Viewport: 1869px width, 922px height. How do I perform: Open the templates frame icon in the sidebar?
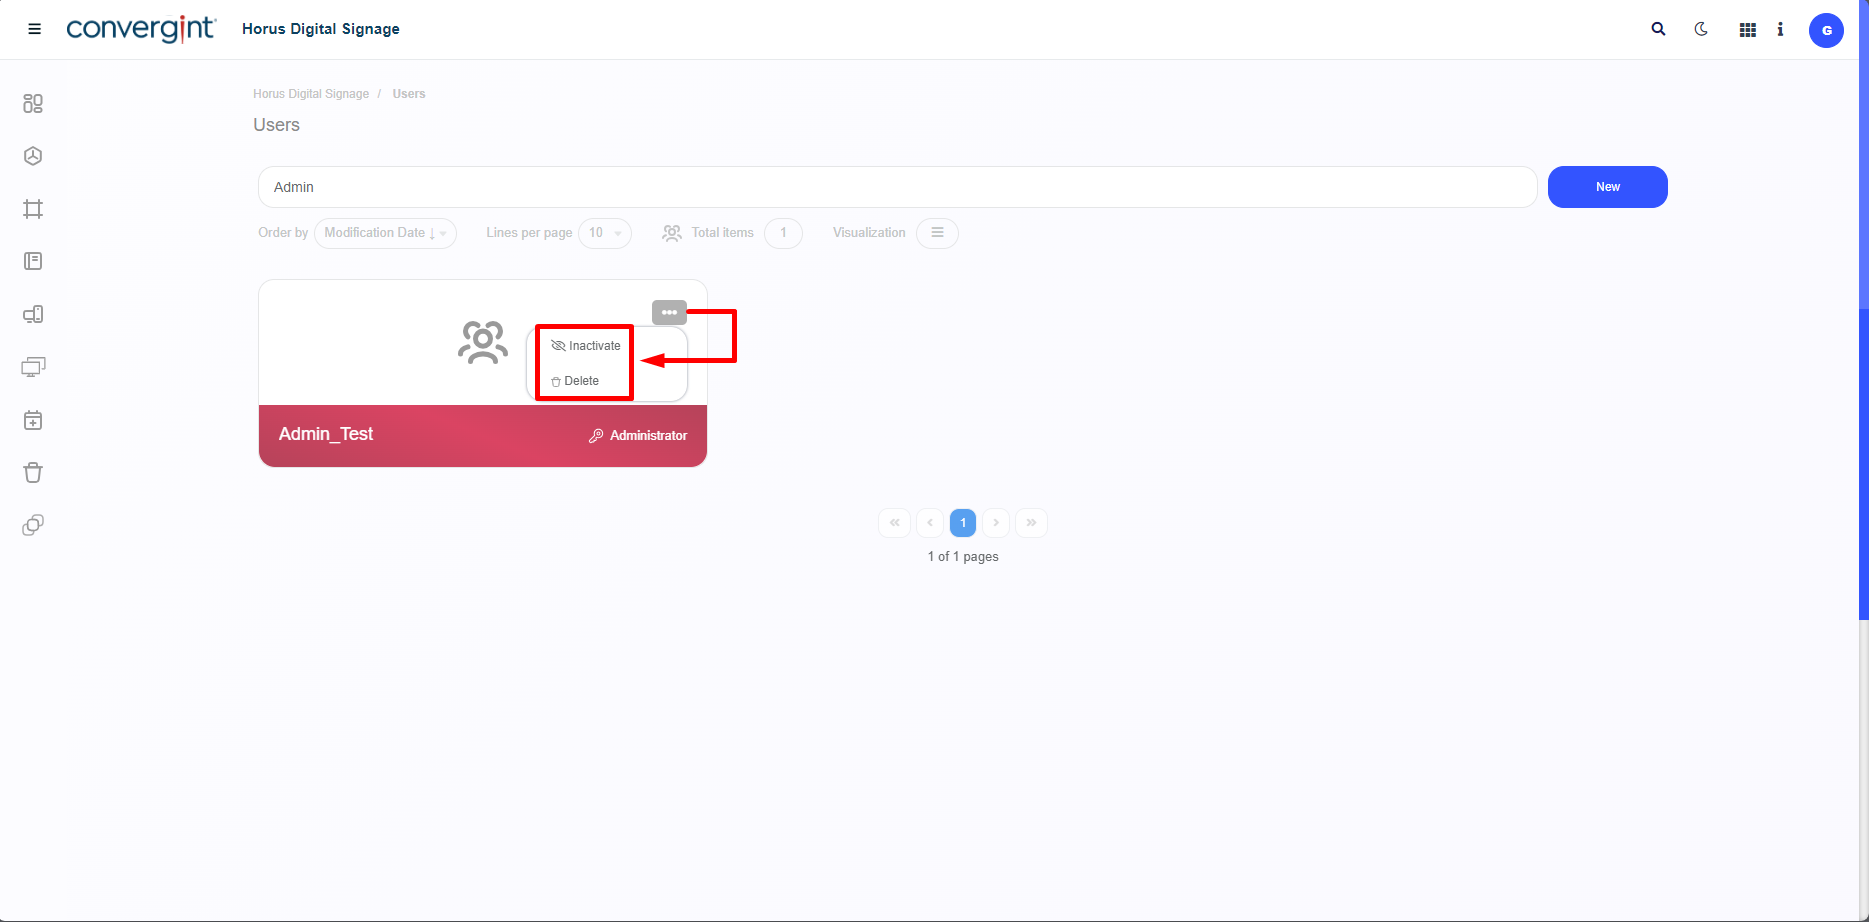pyautogui.click(x=33, y=209)
